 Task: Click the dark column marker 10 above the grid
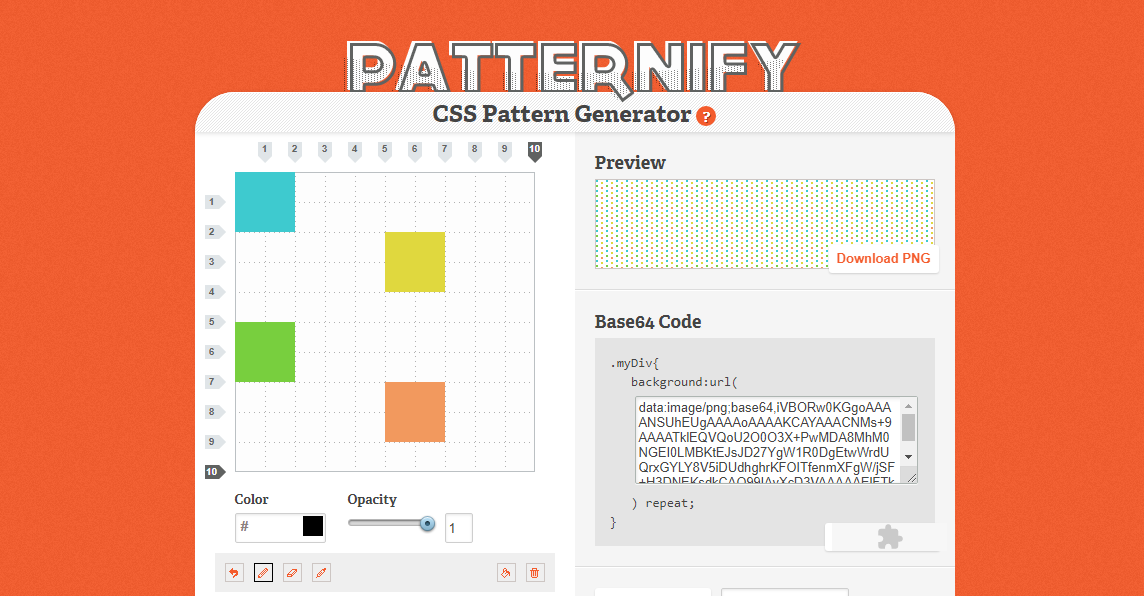tap(535, 151)
